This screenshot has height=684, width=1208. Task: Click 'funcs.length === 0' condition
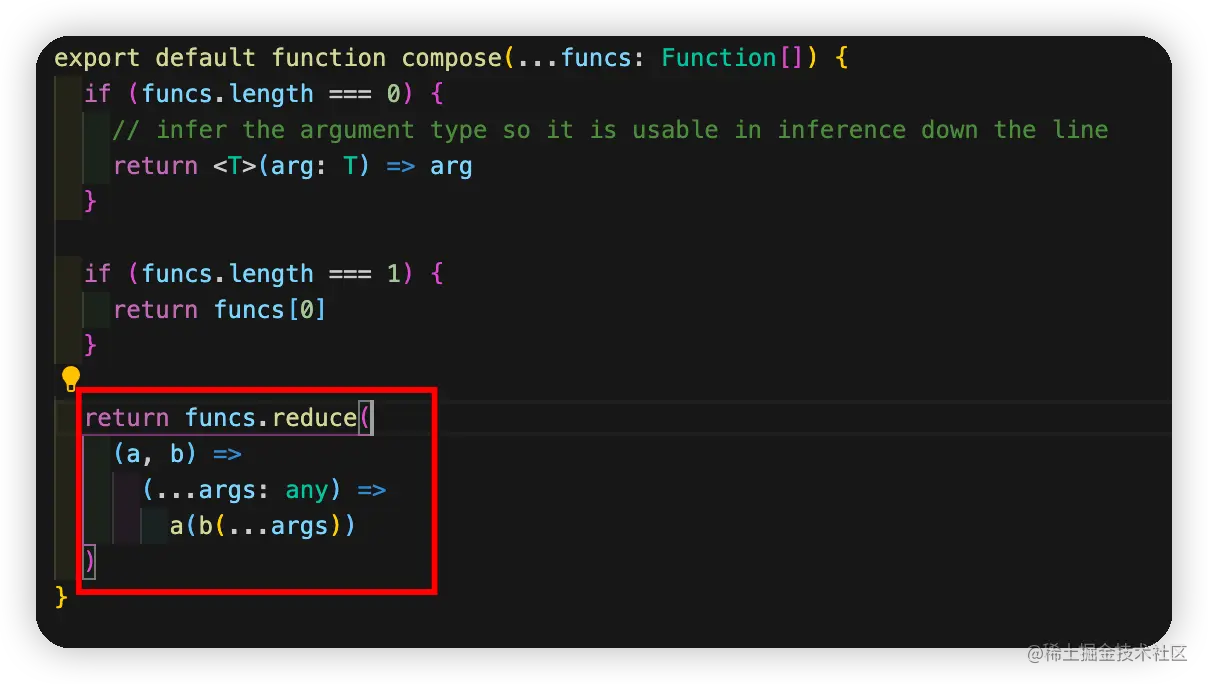(x=270, y=94)
